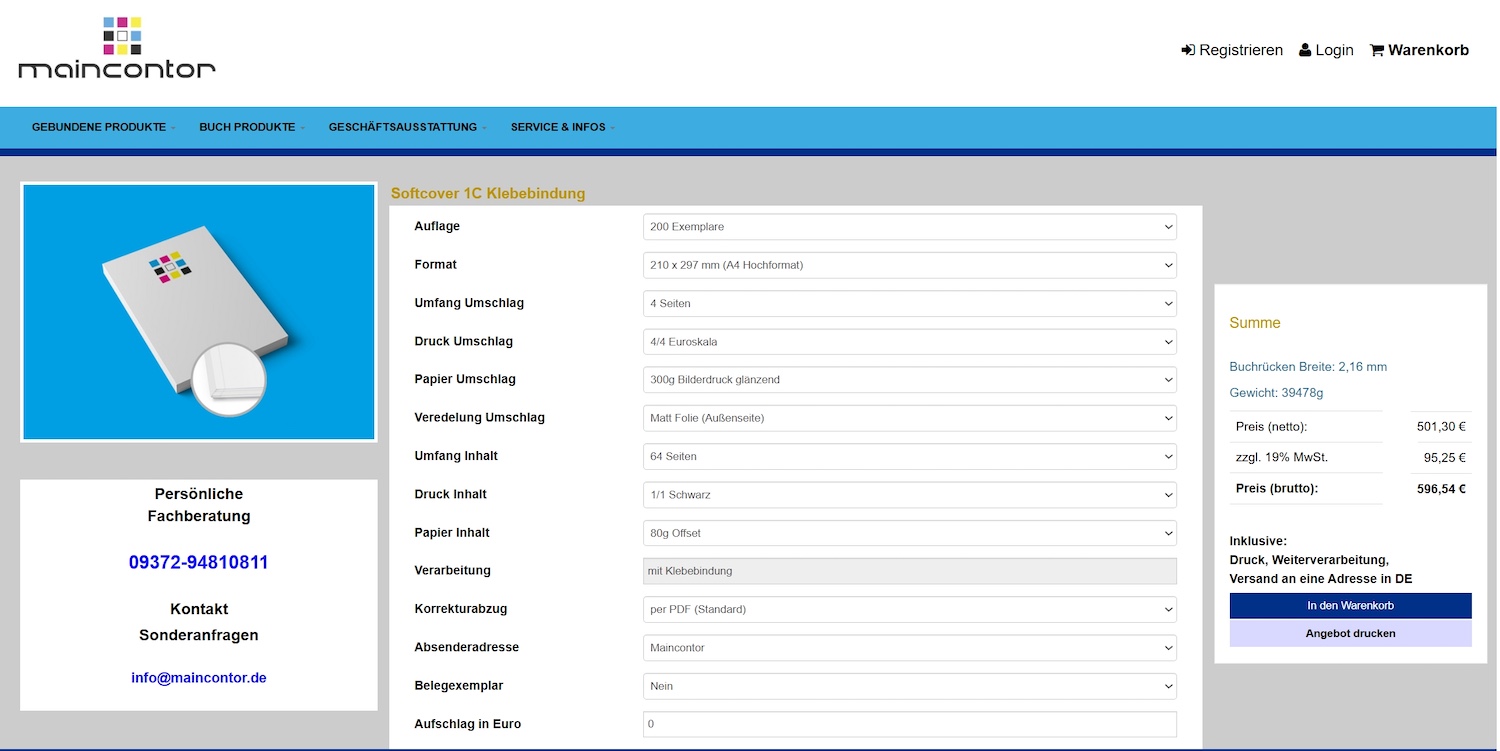The width and height of the screenshot is (1500, 751).
Task: Expand the Format dropdown
Action: 910,265
